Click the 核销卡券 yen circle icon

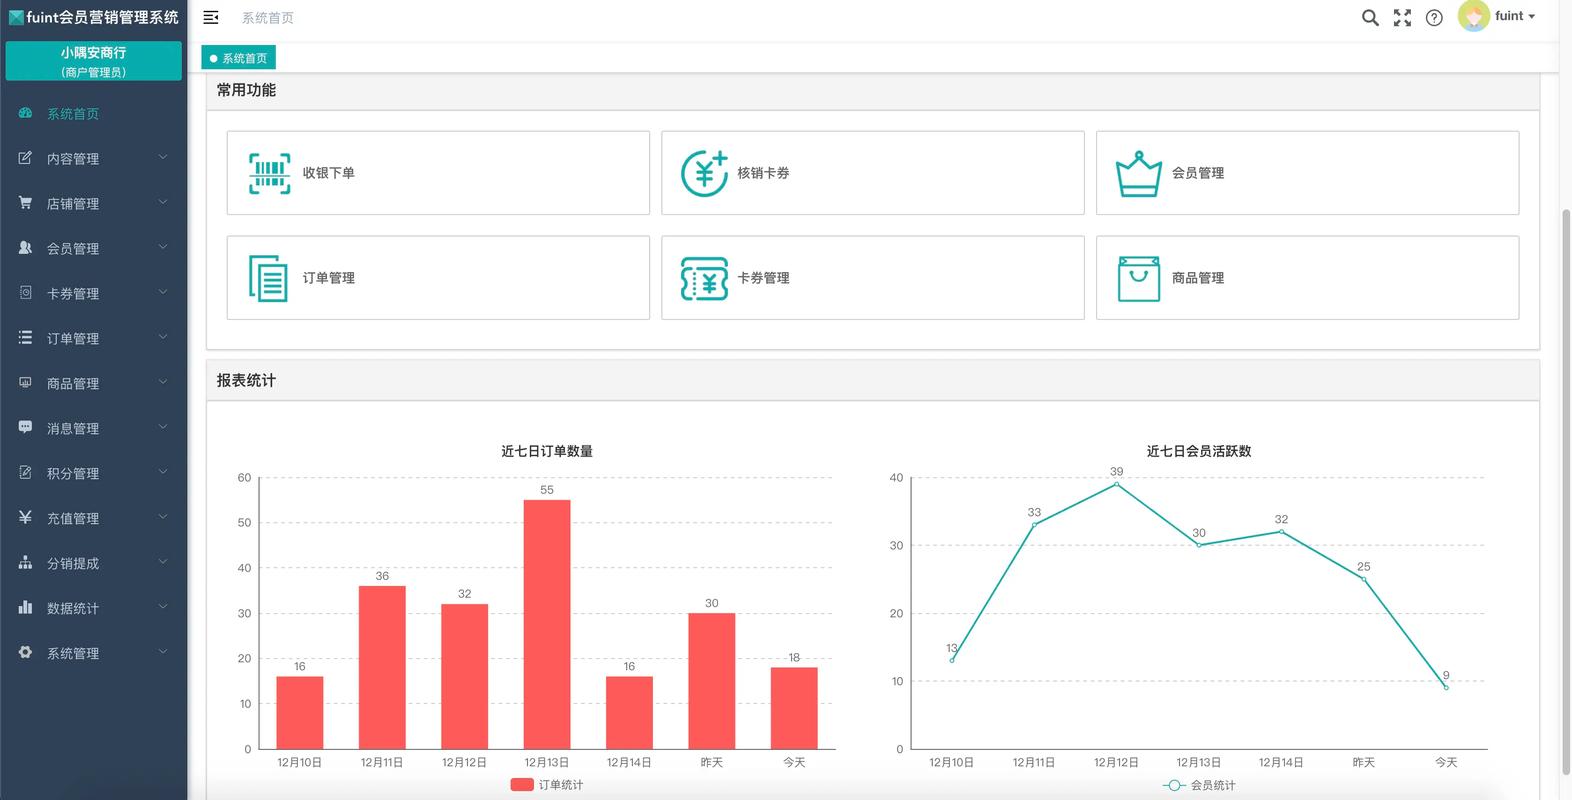704,173
